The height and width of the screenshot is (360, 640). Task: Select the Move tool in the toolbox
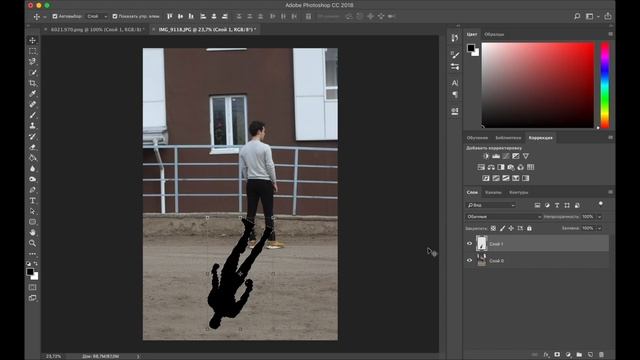pos(32,40)
